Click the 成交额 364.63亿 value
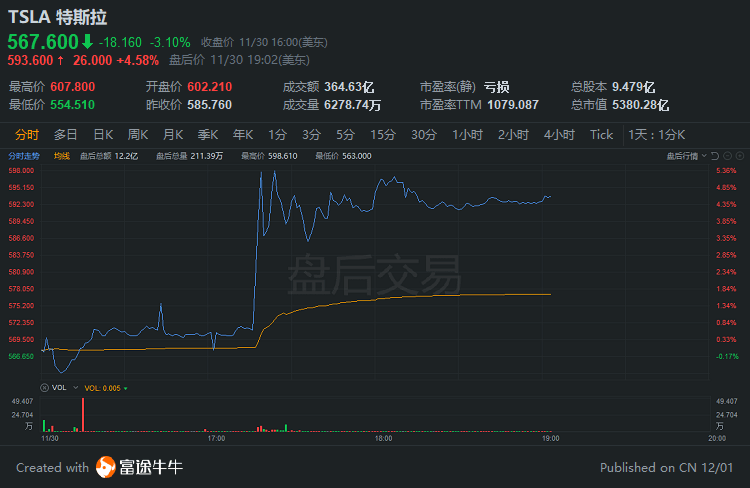750x488 pixels. click(349, 87)
